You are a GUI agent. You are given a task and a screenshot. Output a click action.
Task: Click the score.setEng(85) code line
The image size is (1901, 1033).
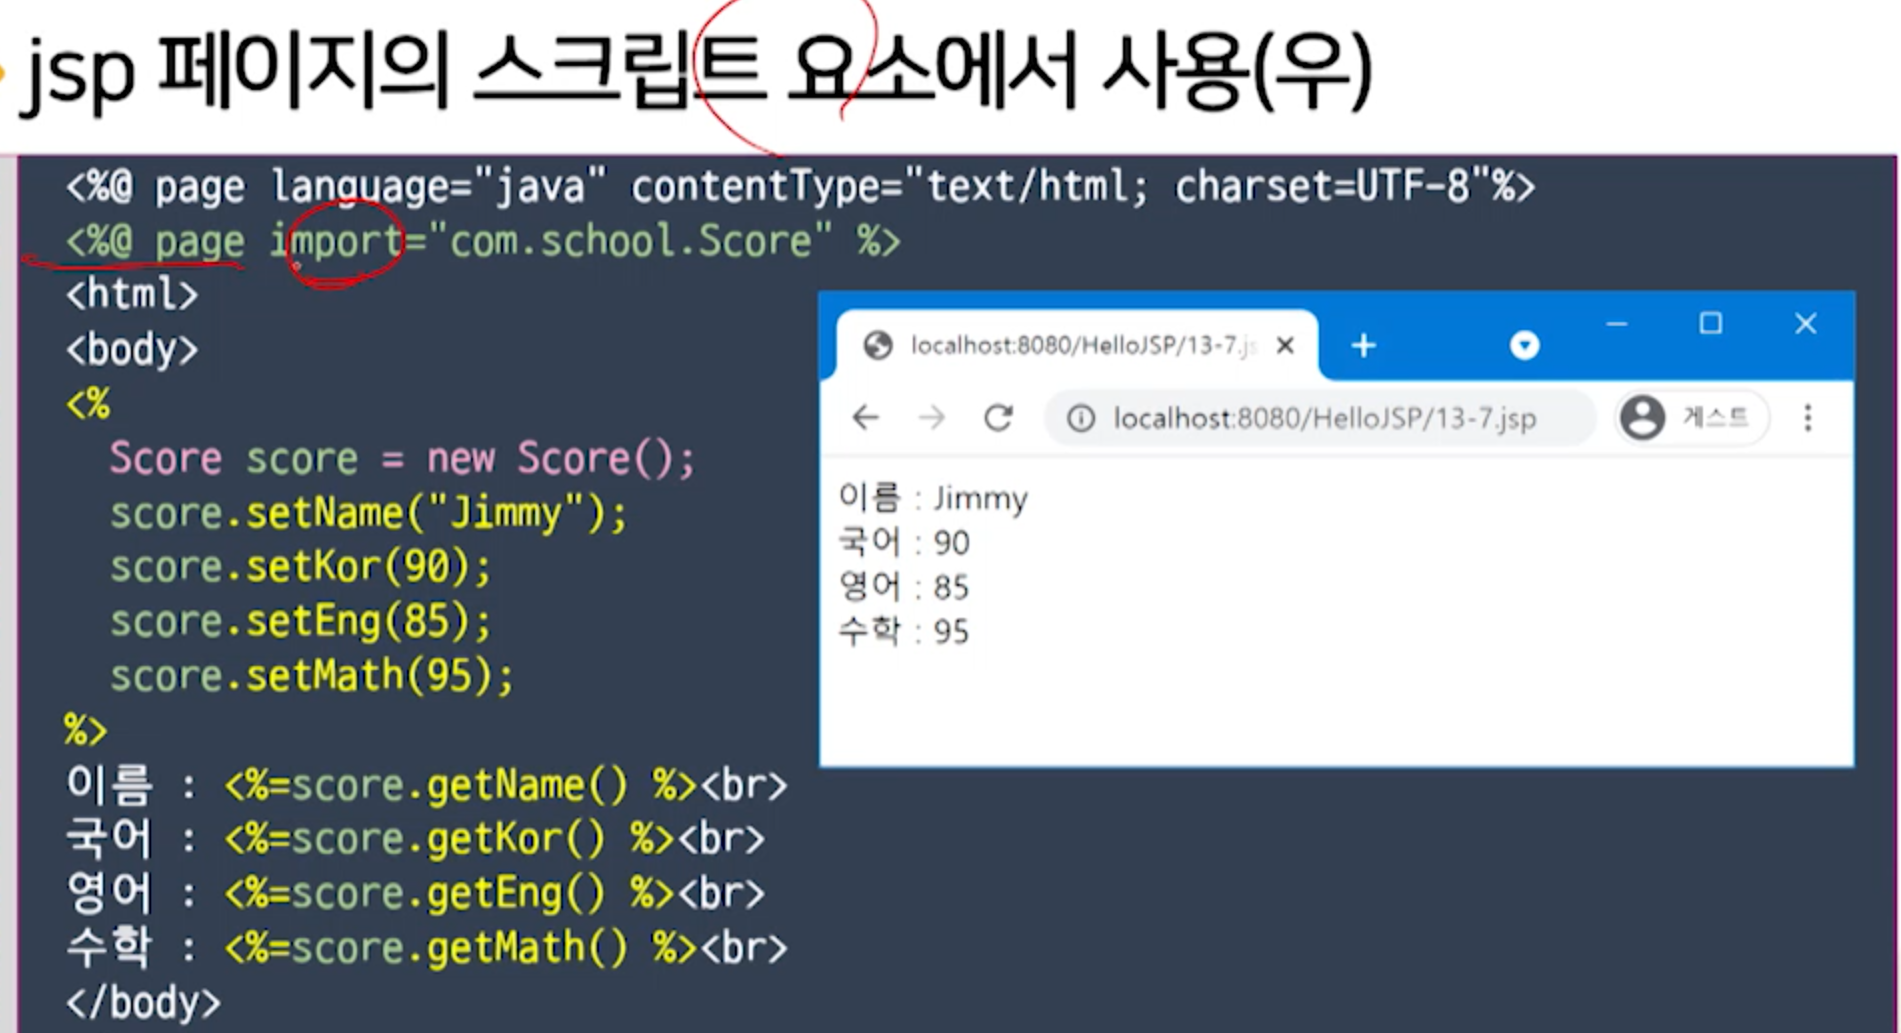coord(301,622)
